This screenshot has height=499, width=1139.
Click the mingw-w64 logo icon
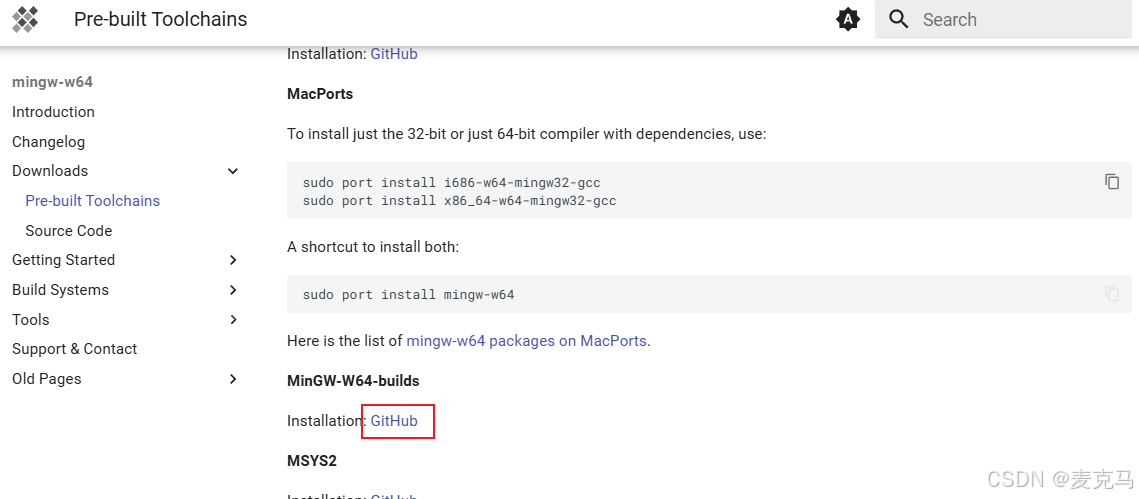click(25, 20)
